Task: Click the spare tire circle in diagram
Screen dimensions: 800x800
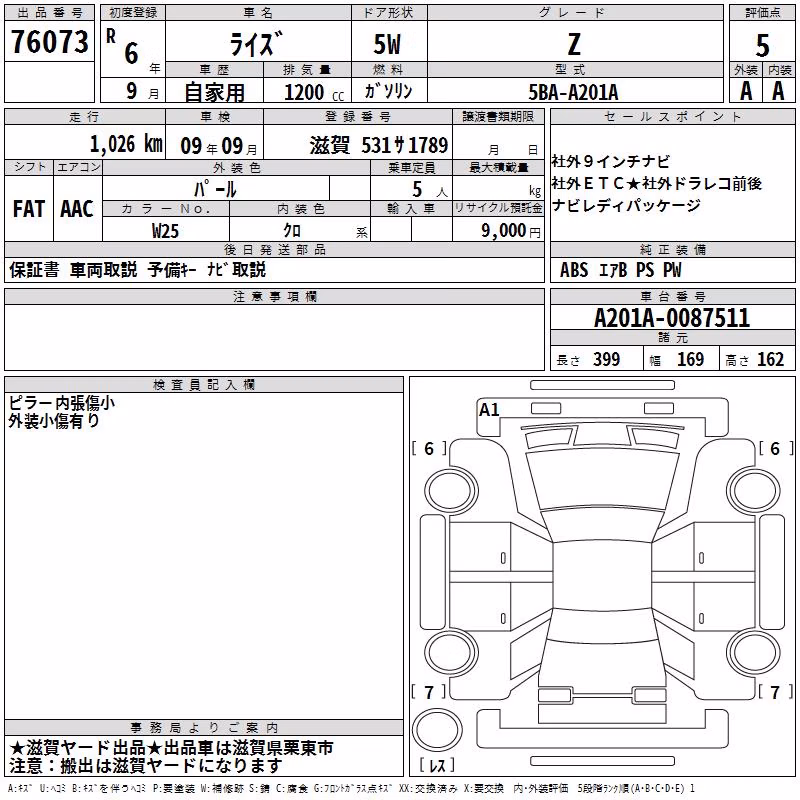Action: coord(437,729)
